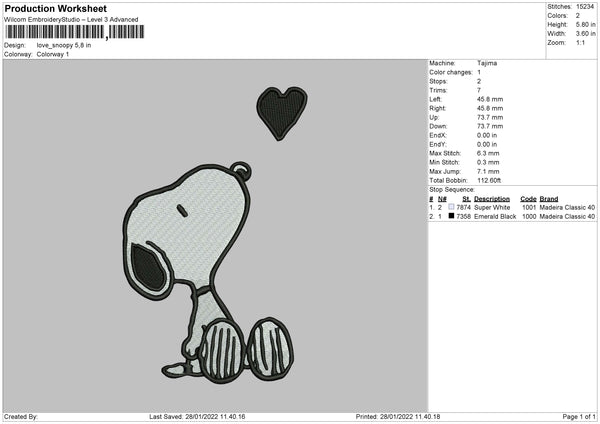
Task: Click the Max Stitch value 6.3 mm
Action: click(488, 153)
